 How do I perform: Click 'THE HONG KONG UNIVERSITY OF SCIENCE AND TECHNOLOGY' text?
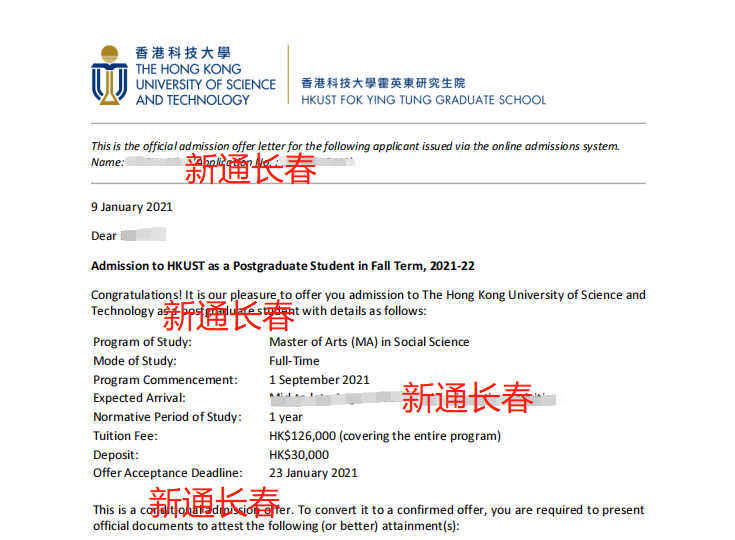coord(206,84)
